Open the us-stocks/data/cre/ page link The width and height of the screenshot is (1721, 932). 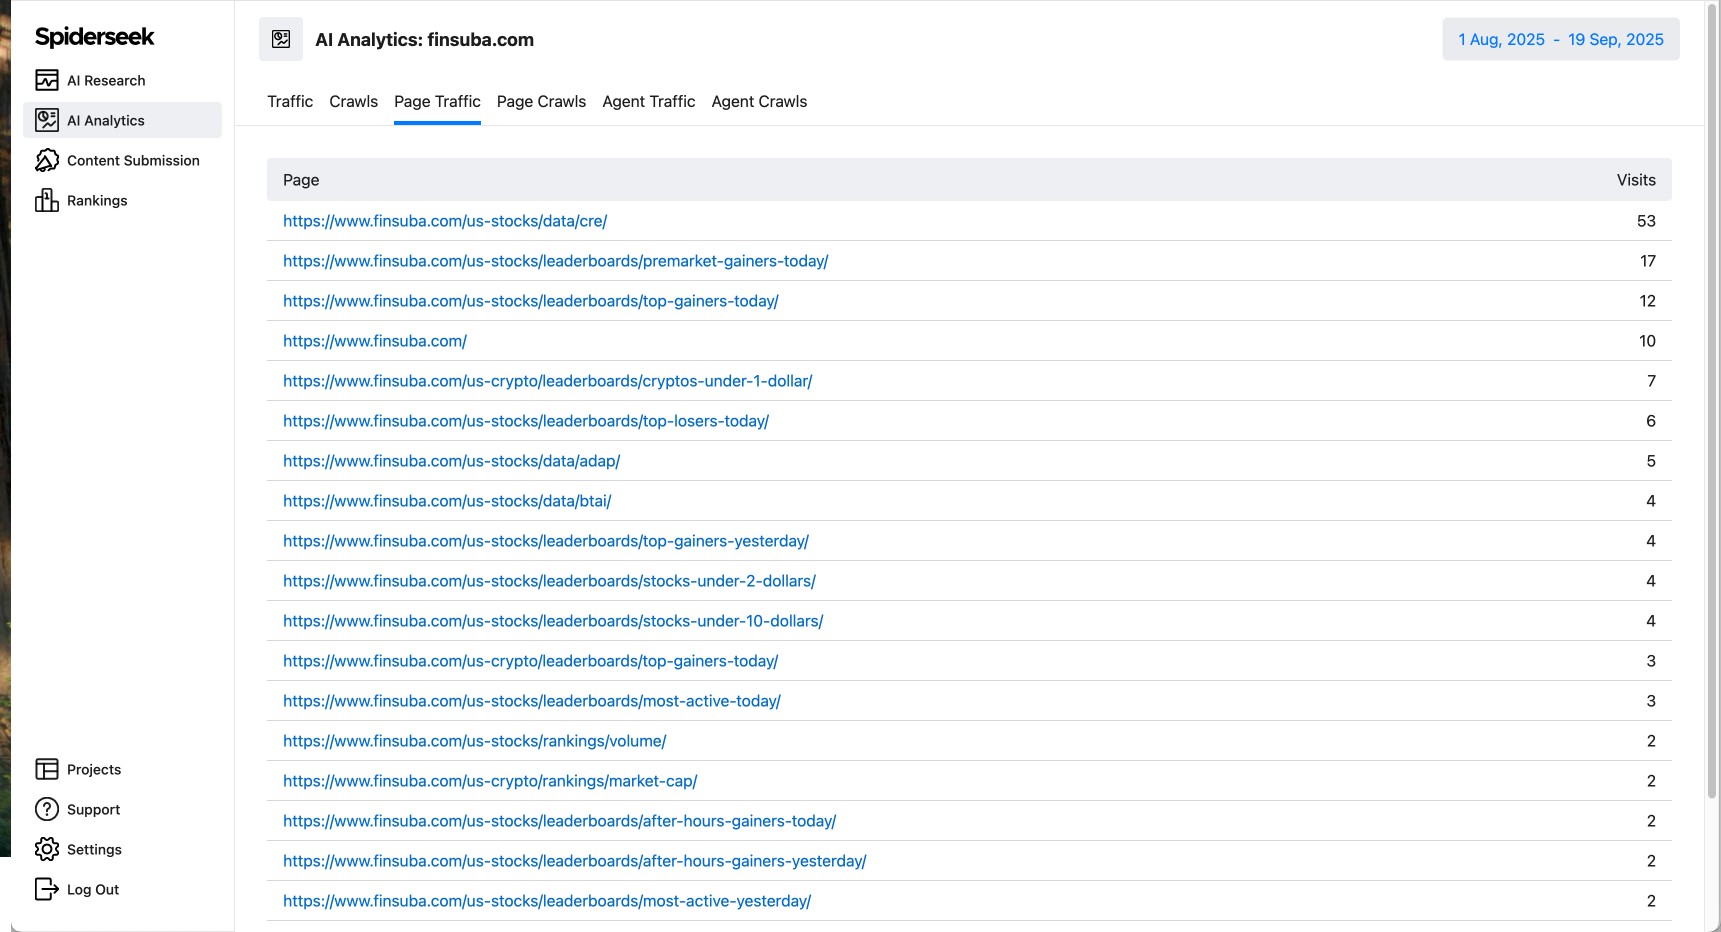[445, 221]
